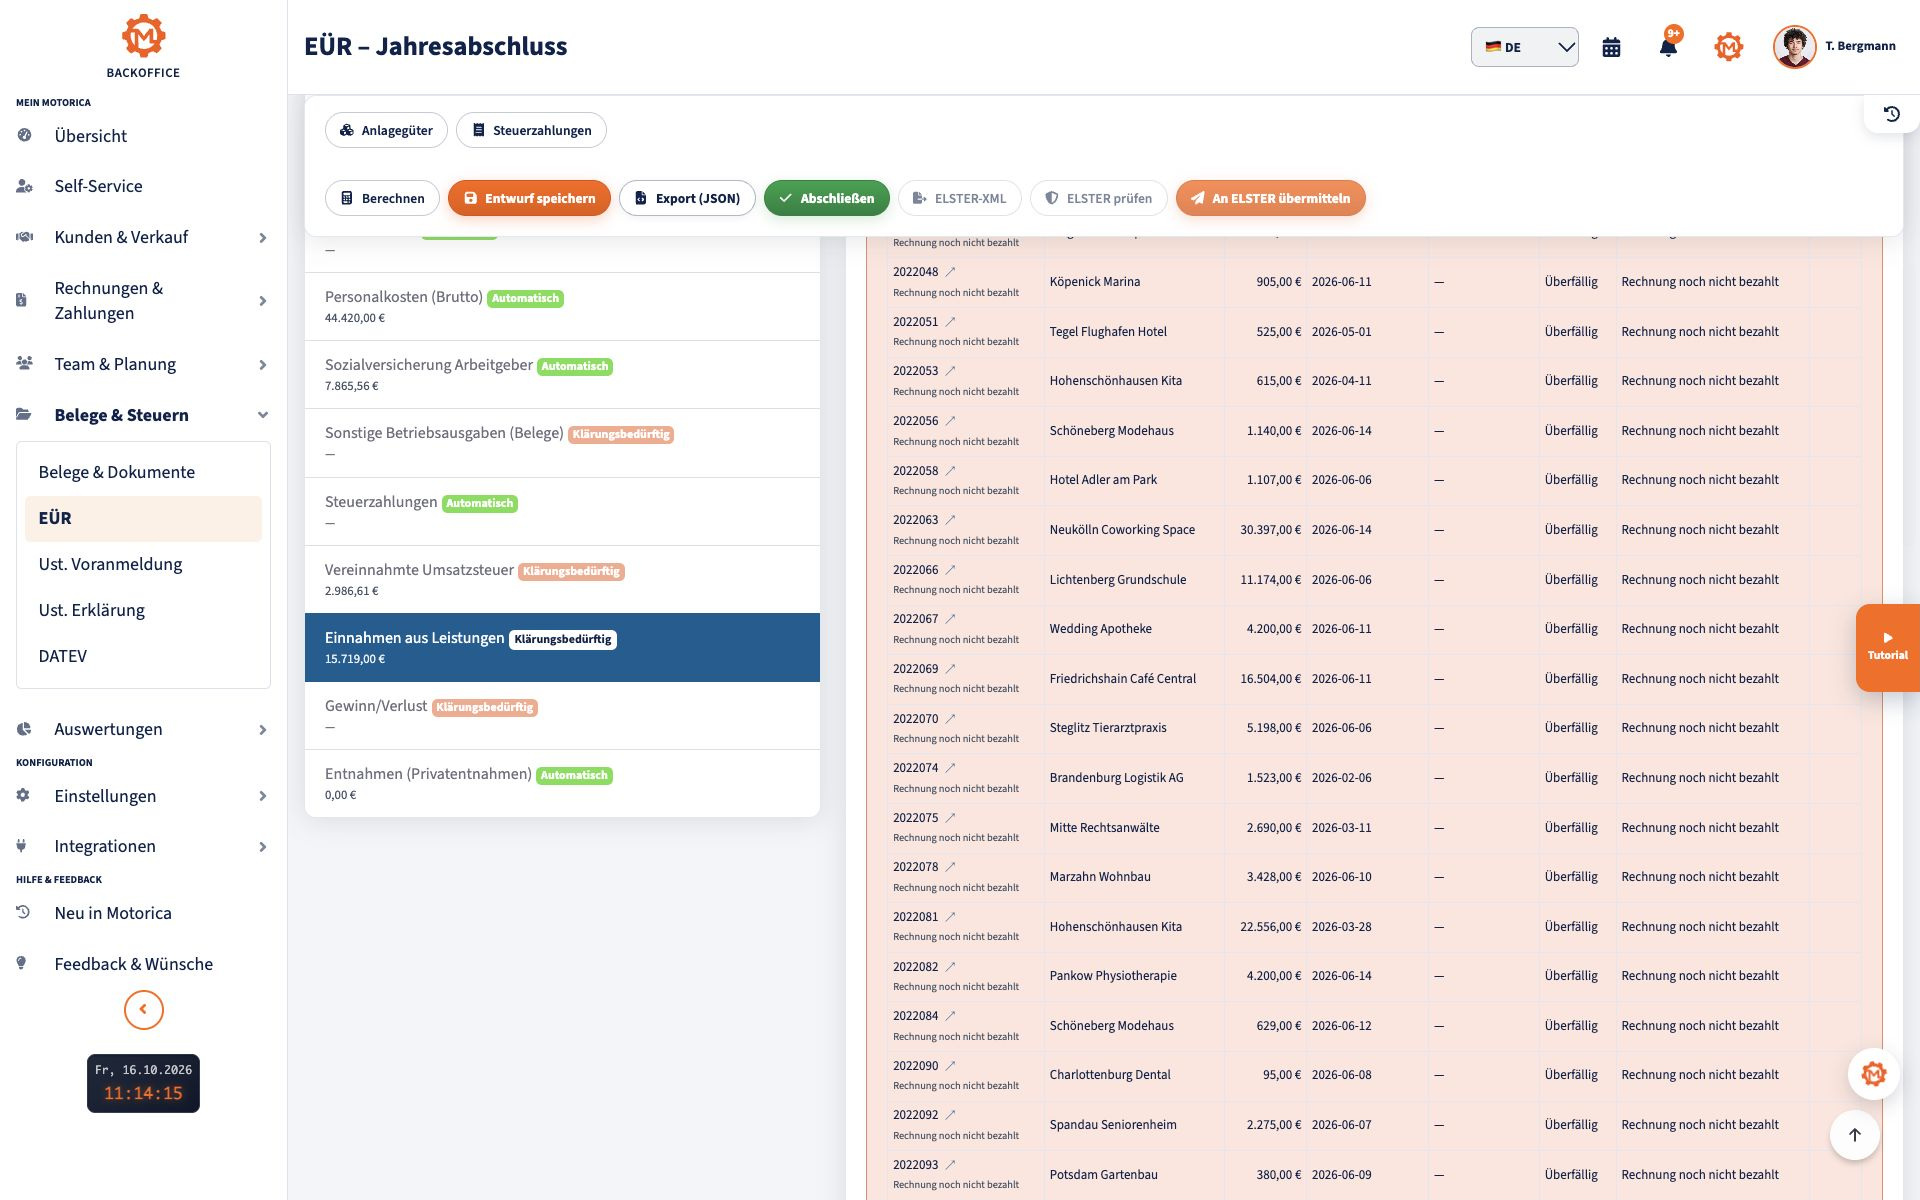Save draft with Entwurf speichern

(529, 198)
